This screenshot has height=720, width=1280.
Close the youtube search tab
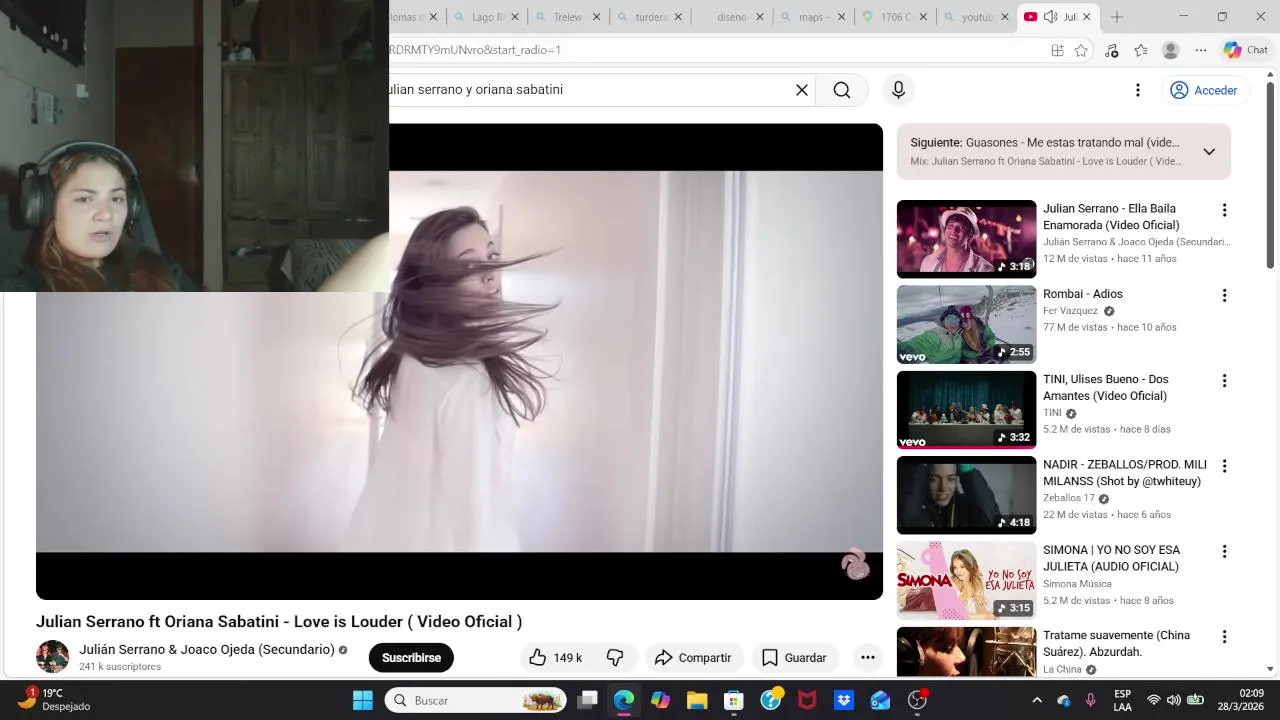pyautogui.click(x=1004, y=17)
